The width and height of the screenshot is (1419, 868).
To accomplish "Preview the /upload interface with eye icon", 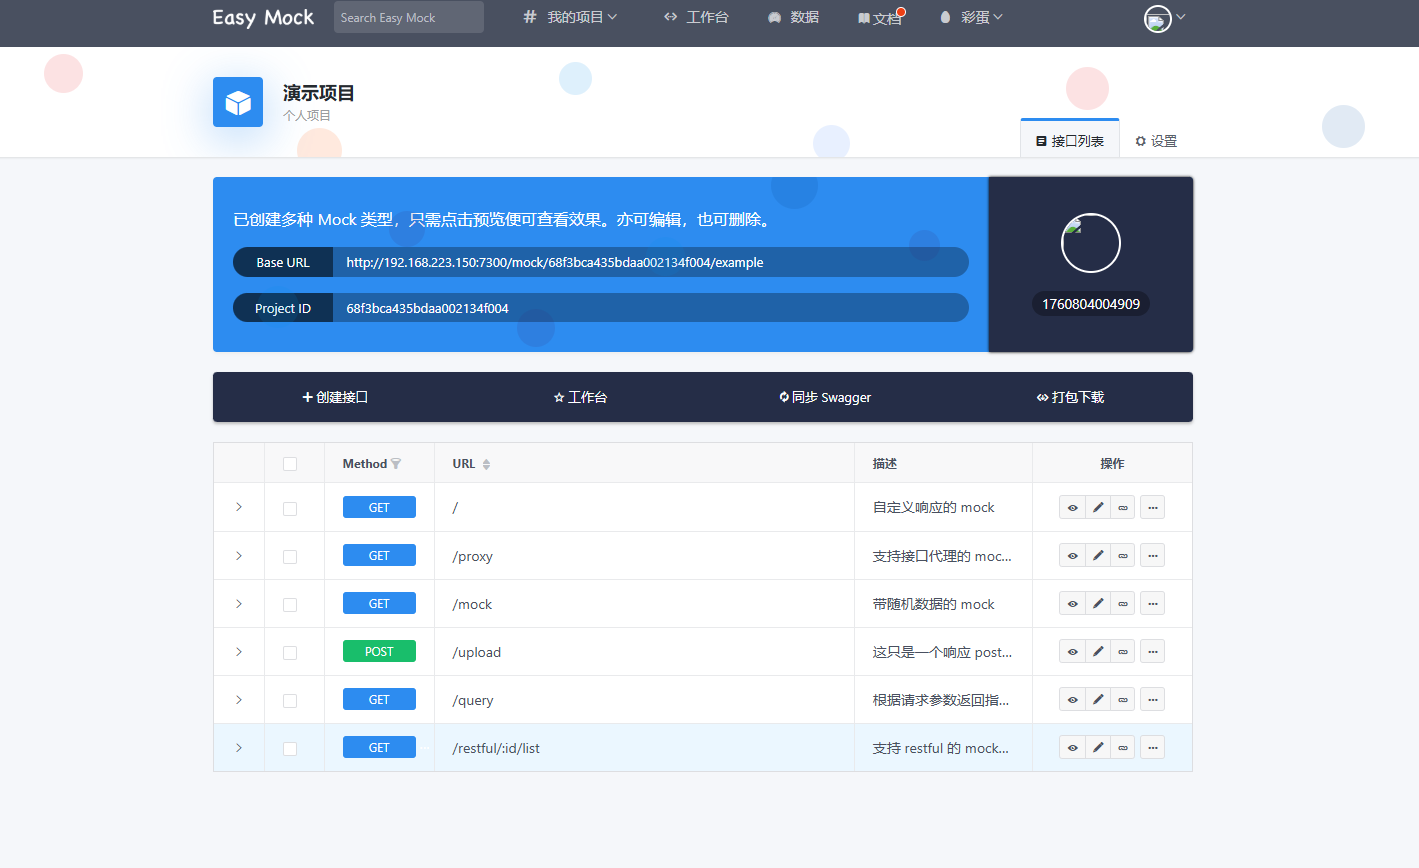I will [1072, 652].
